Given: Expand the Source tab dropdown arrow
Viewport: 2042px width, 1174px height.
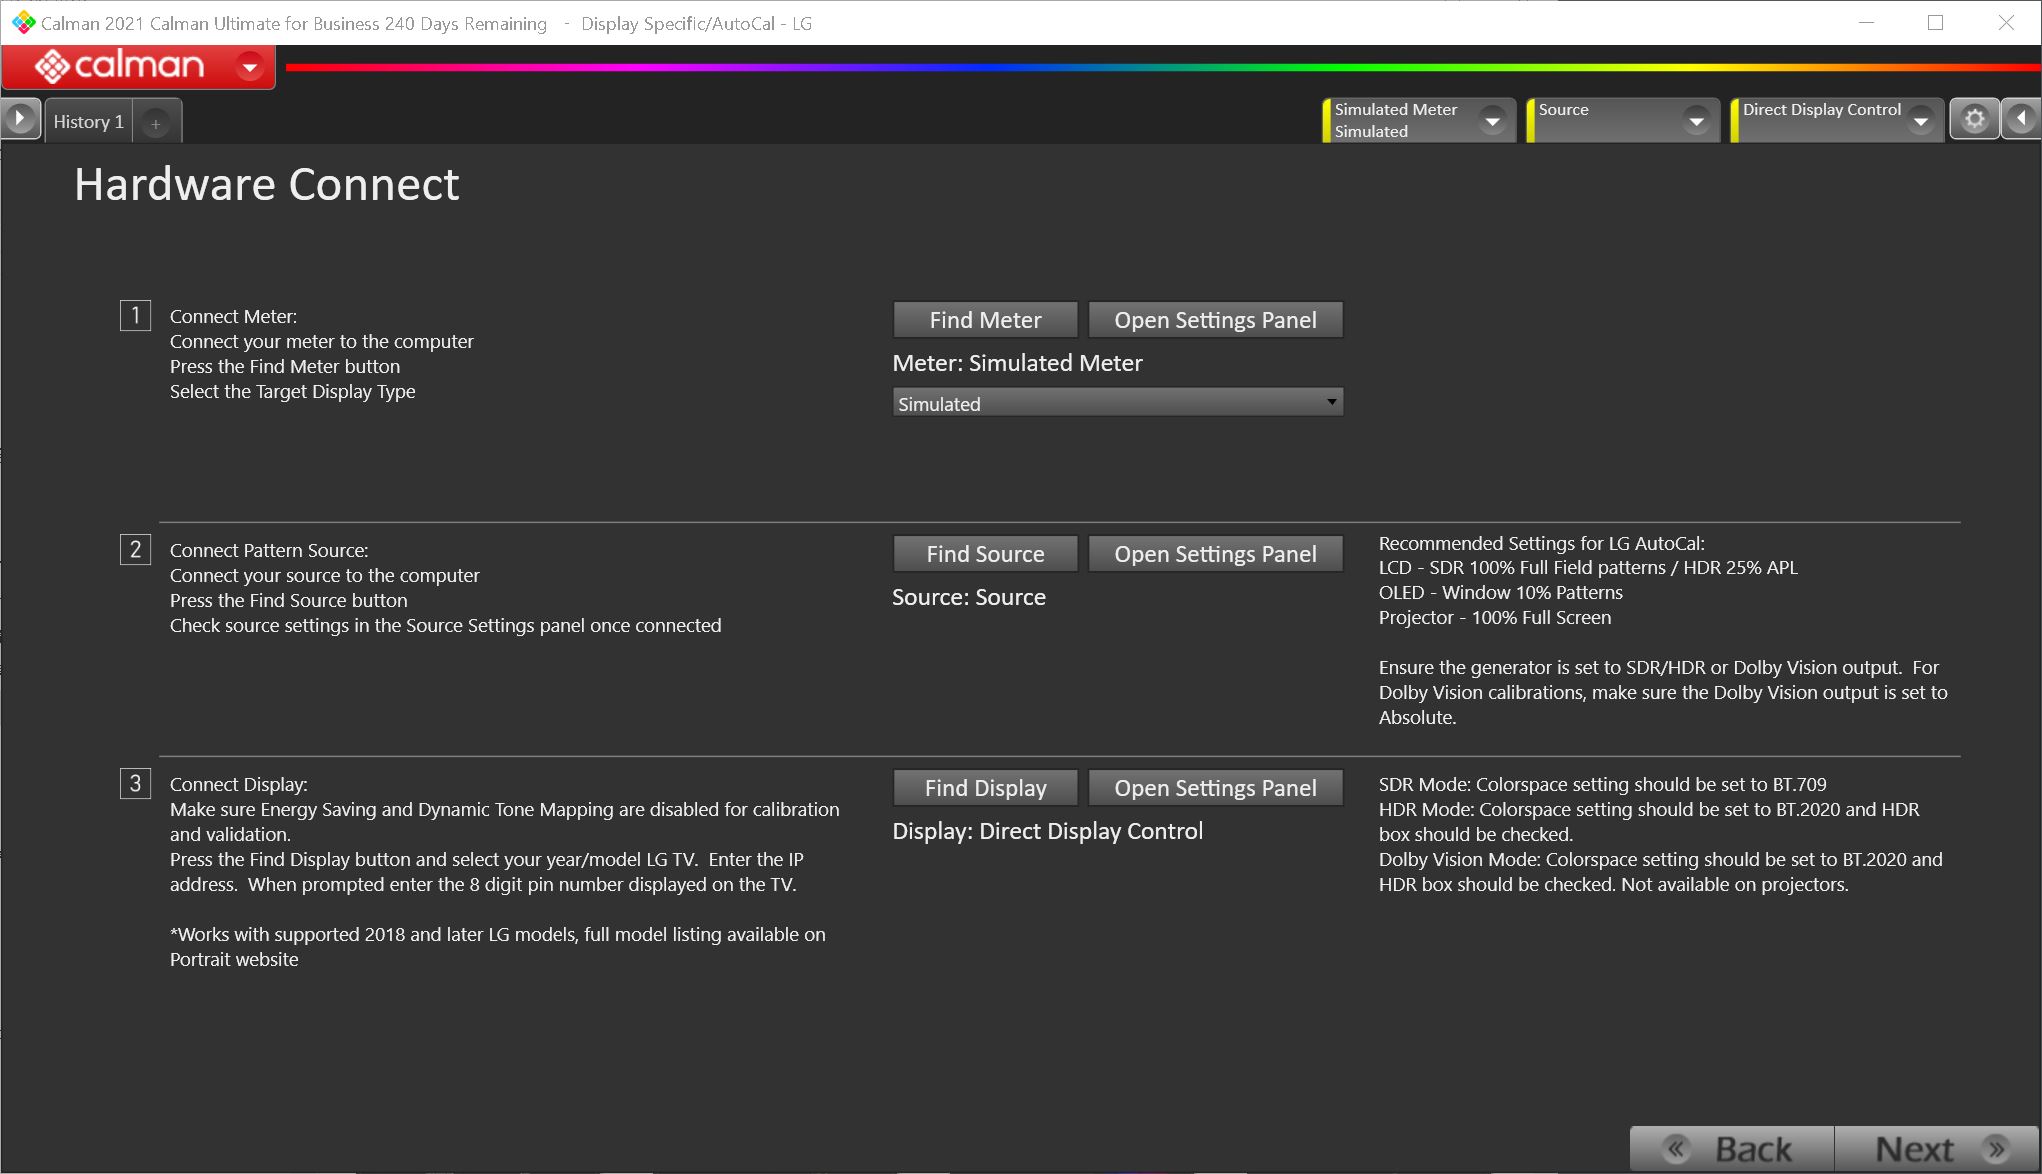Looking at the screenshot, I should [1696, 121].
